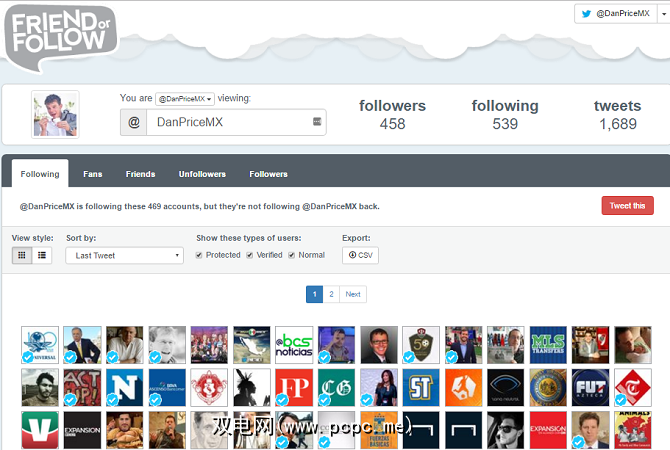Viewport: 670px width, 450px height.
Task: Open the red FP logo account avatar
Action: 294,388
